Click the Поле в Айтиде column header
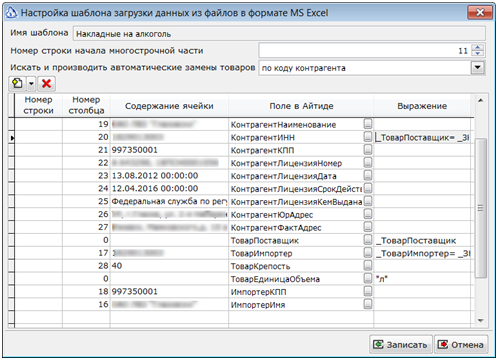498x360 pixels. 301,106
